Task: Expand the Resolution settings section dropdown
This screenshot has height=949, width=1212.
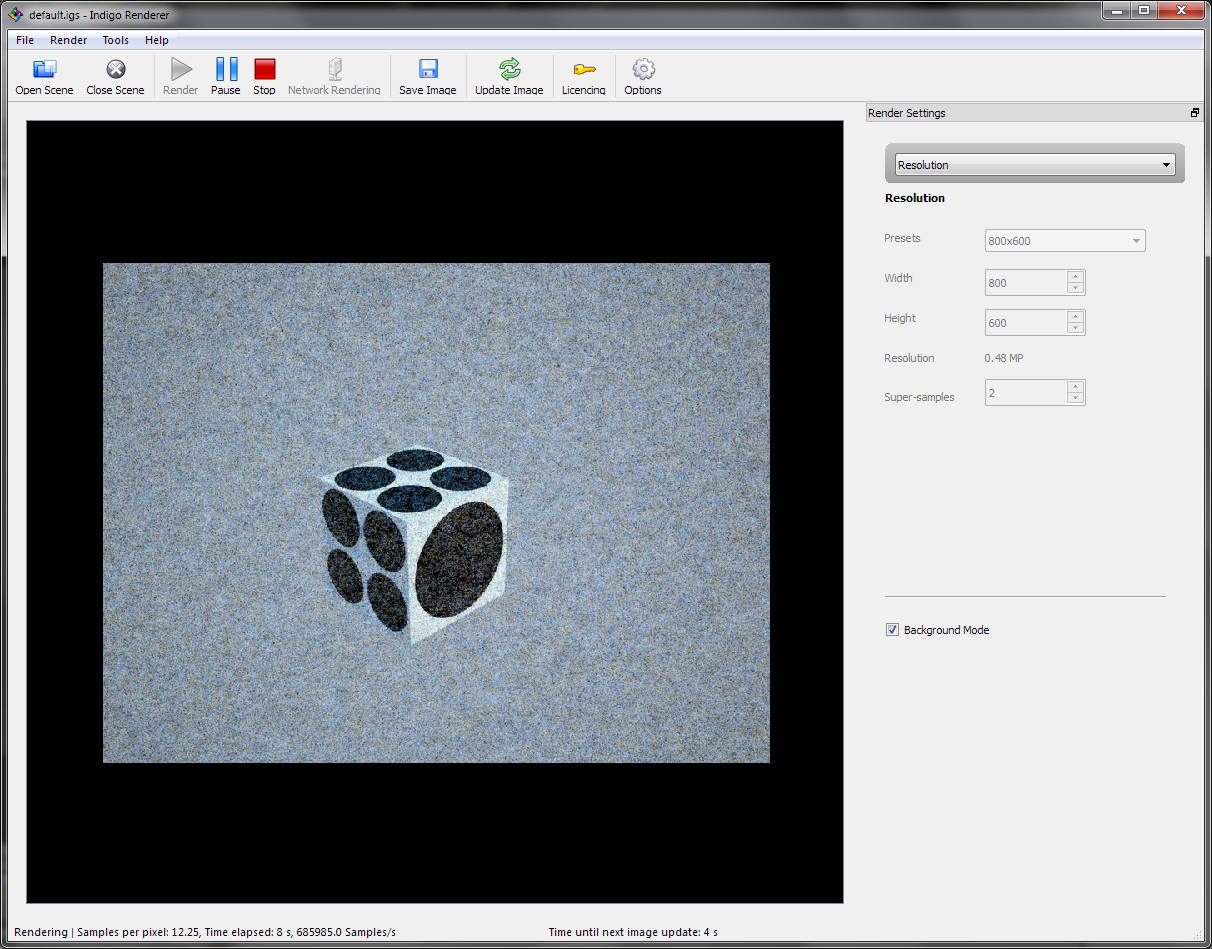Action: coord(1035,165)
